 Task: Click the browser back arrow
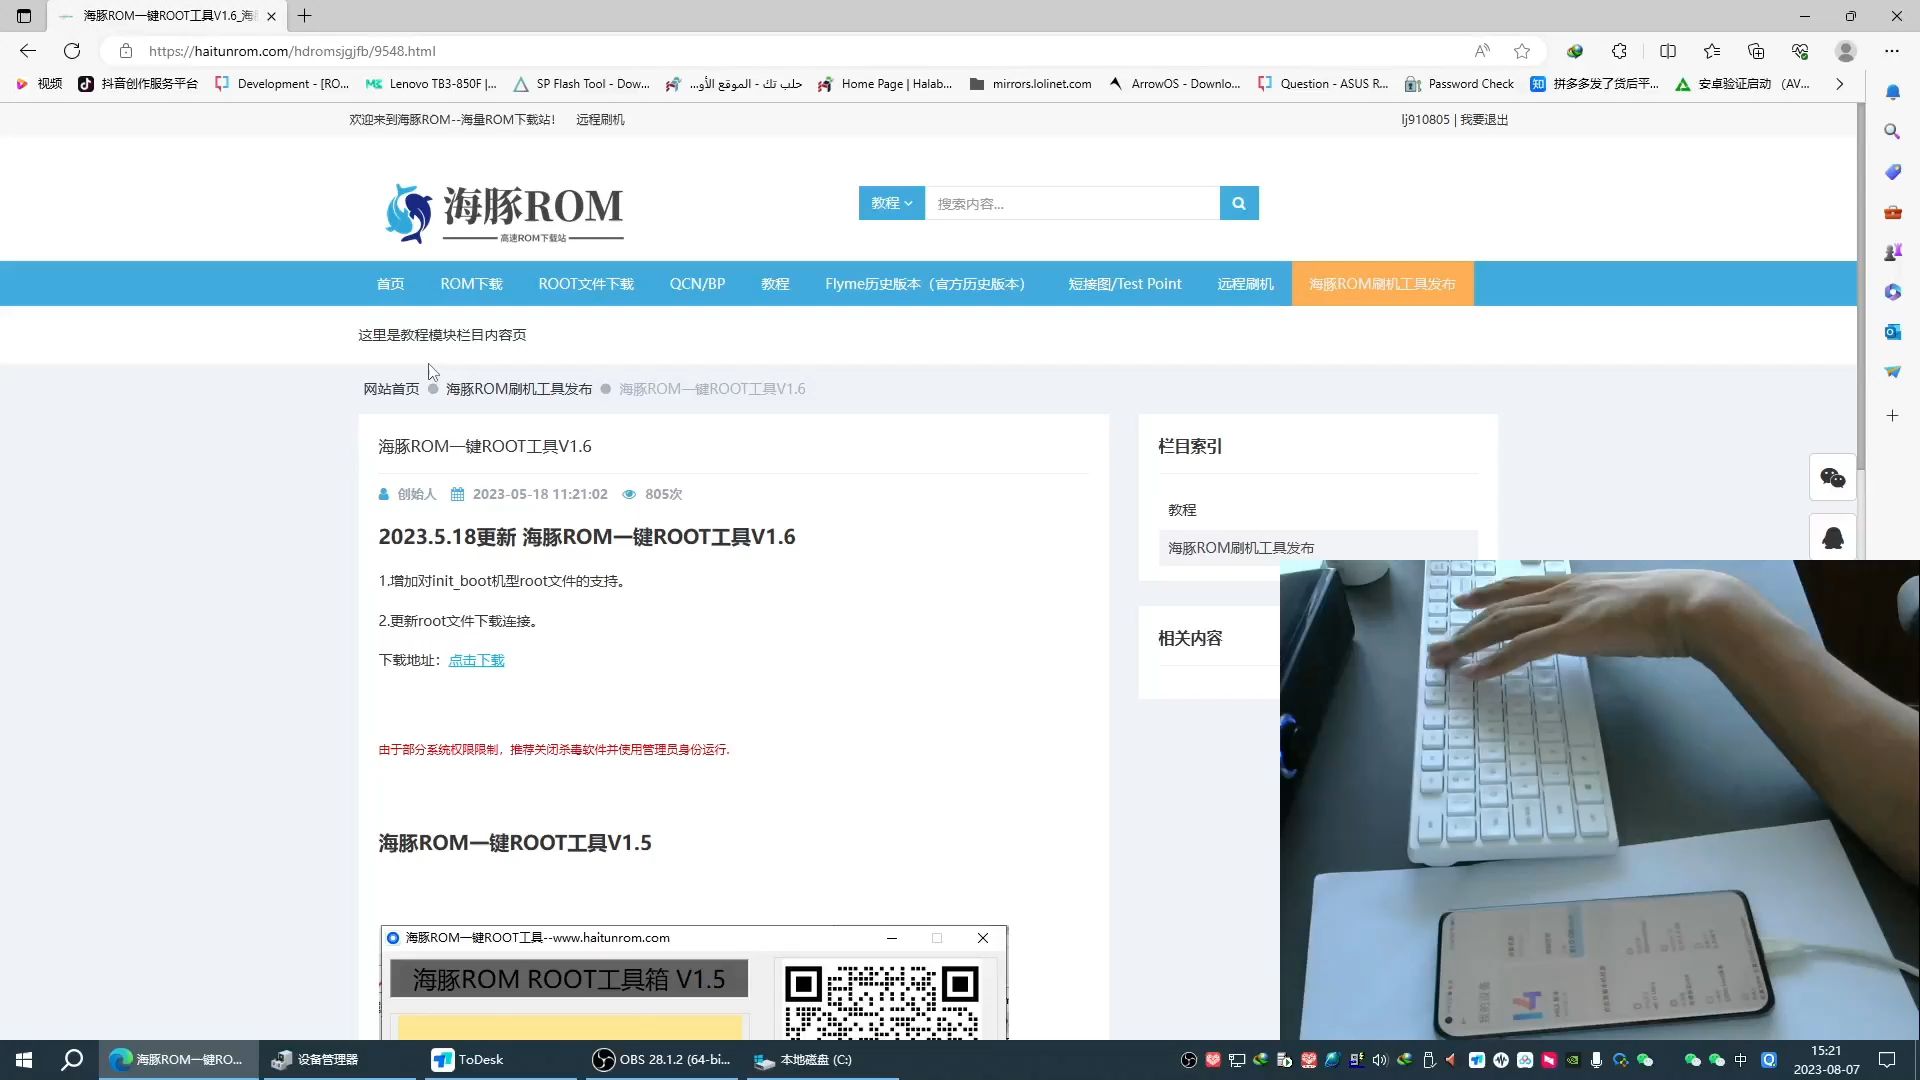[x=28, y=51]
